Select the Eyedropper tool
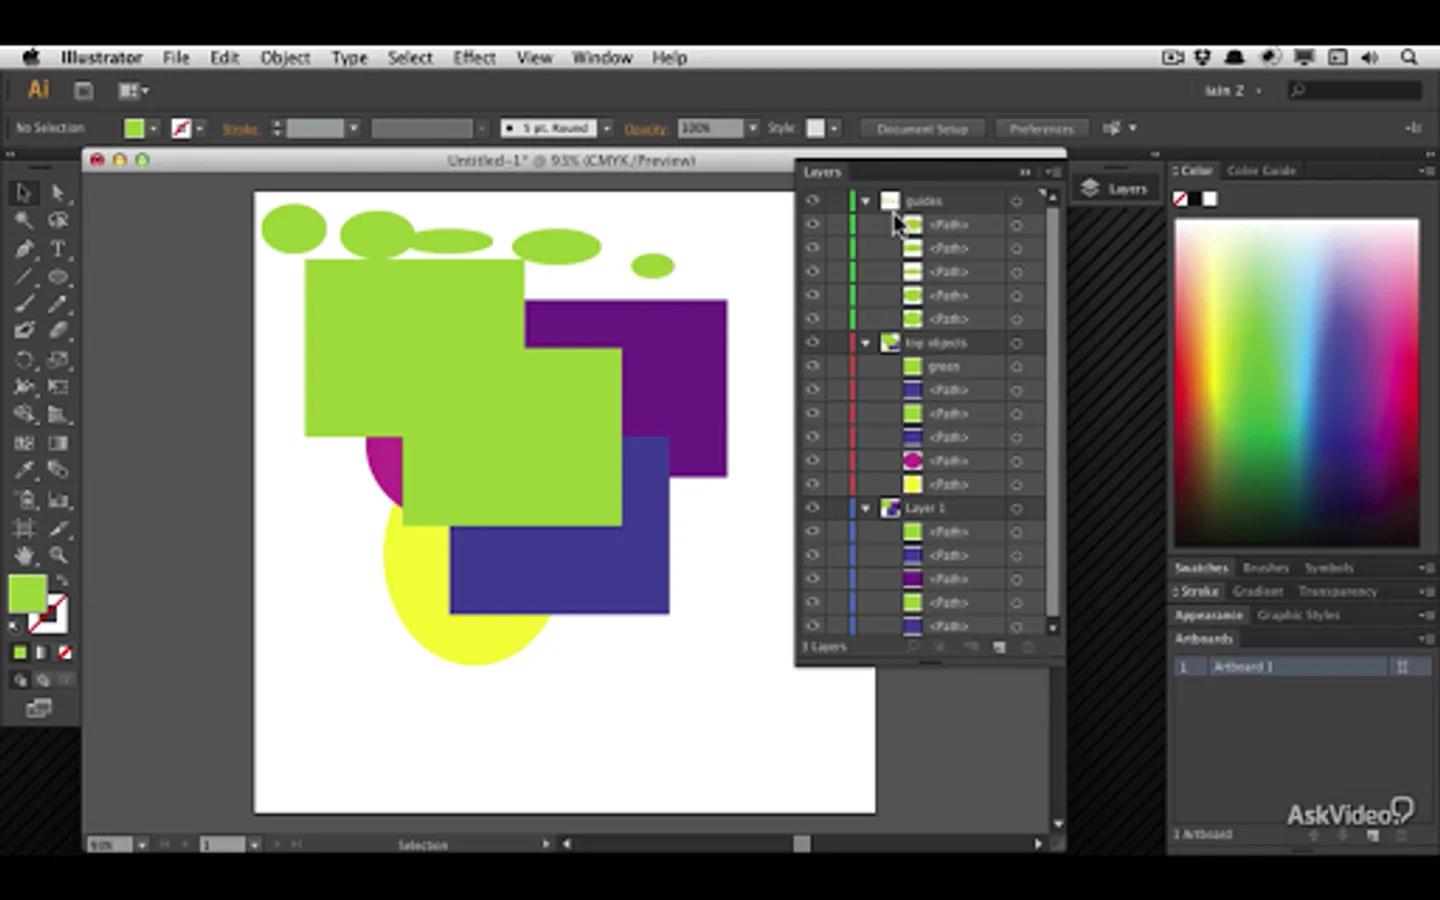This screenshot has width=1440, height=900. [x=24, y=470]
